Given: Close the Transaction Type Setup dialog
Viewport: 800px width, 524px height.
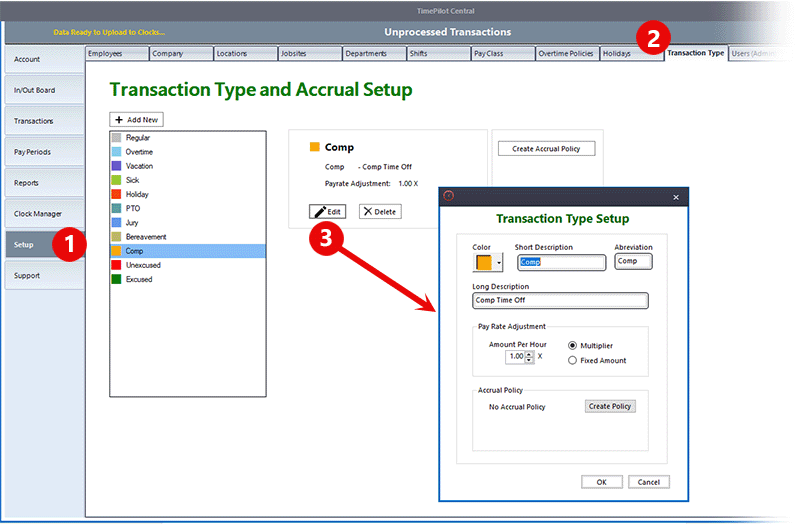Looking at the screenshot, I should click(675, 197).
